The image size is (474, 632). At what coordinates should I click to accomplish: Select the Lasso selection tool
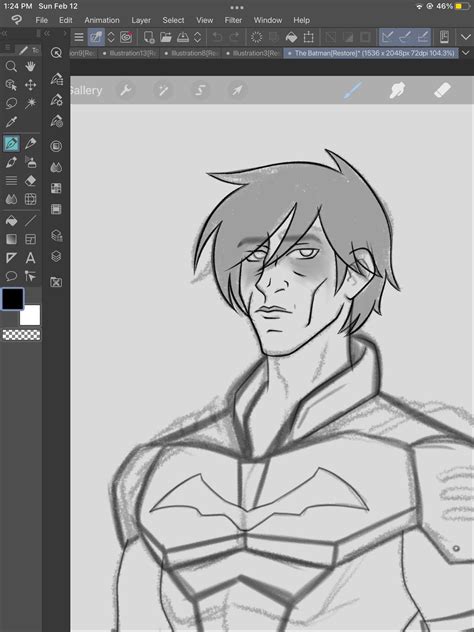point(11,103)
